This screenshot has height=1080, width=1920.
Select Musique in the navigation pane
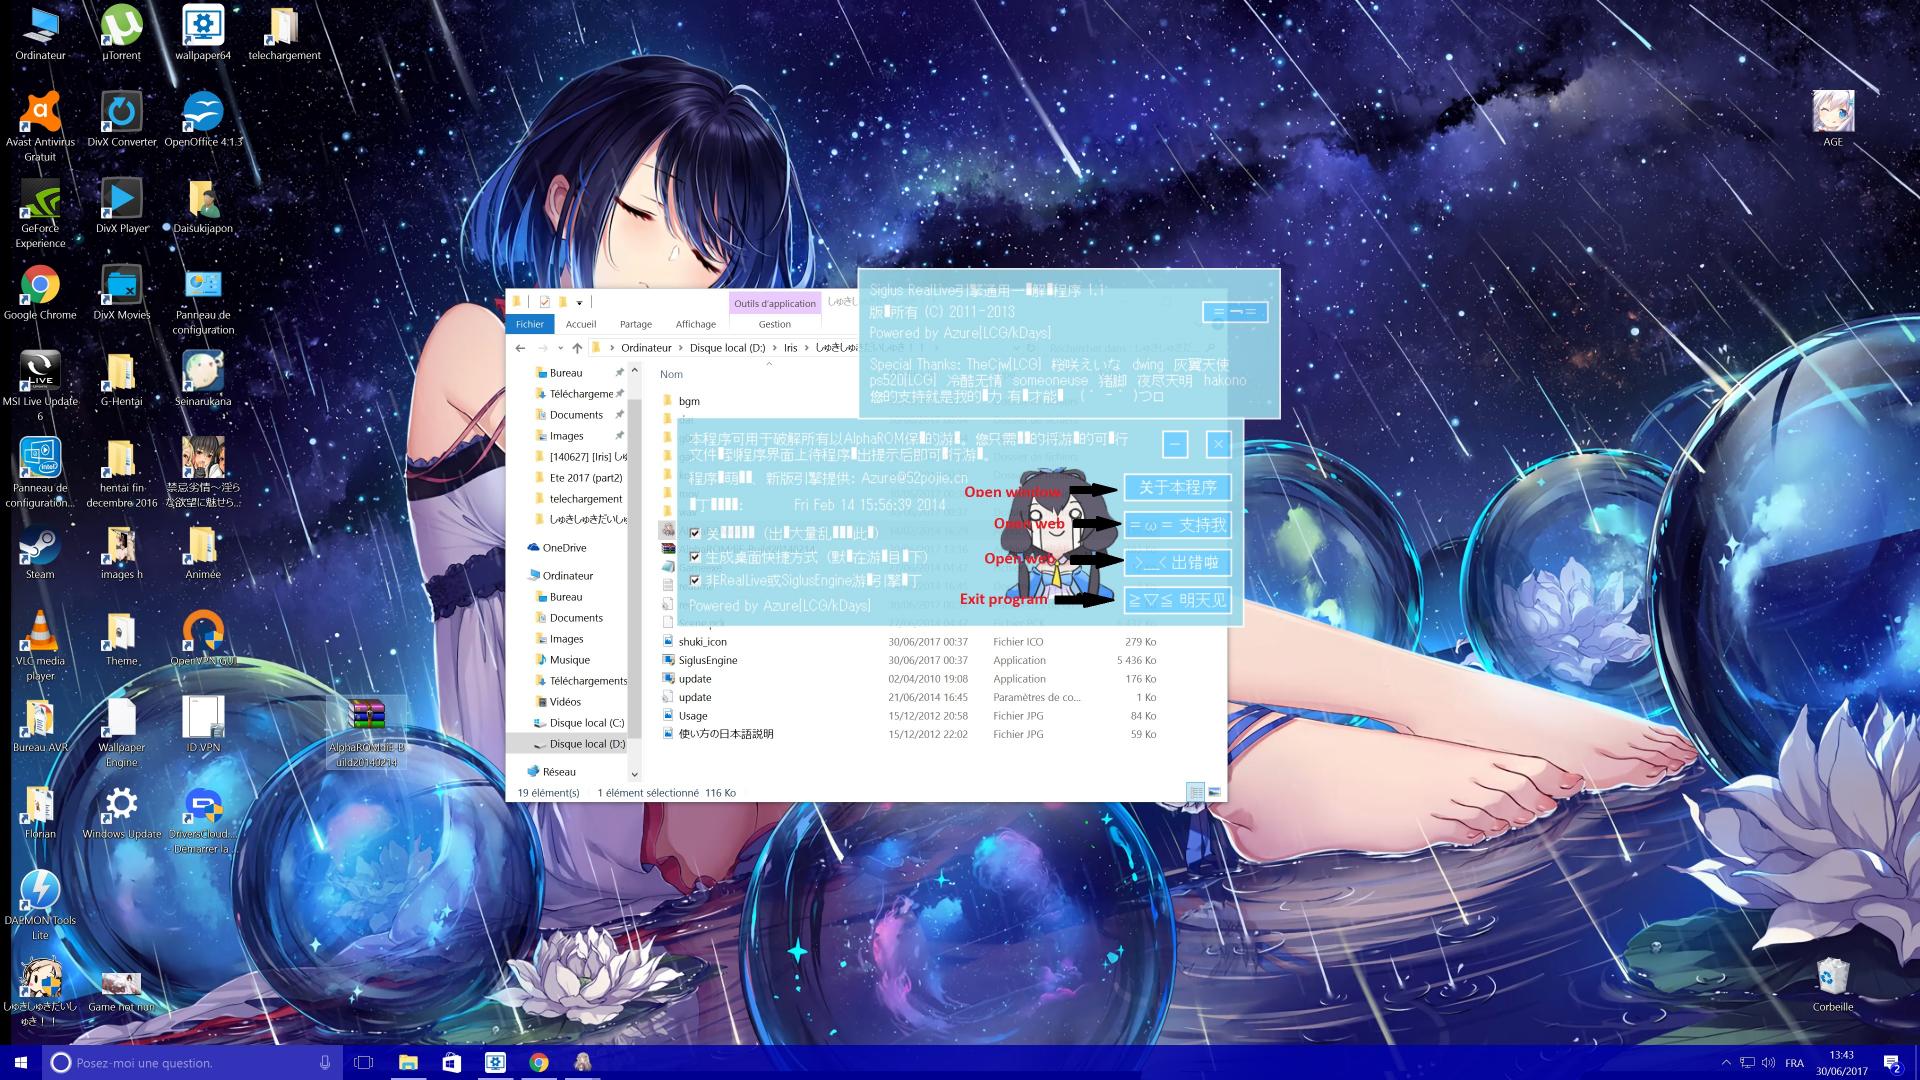pos(569,659)
